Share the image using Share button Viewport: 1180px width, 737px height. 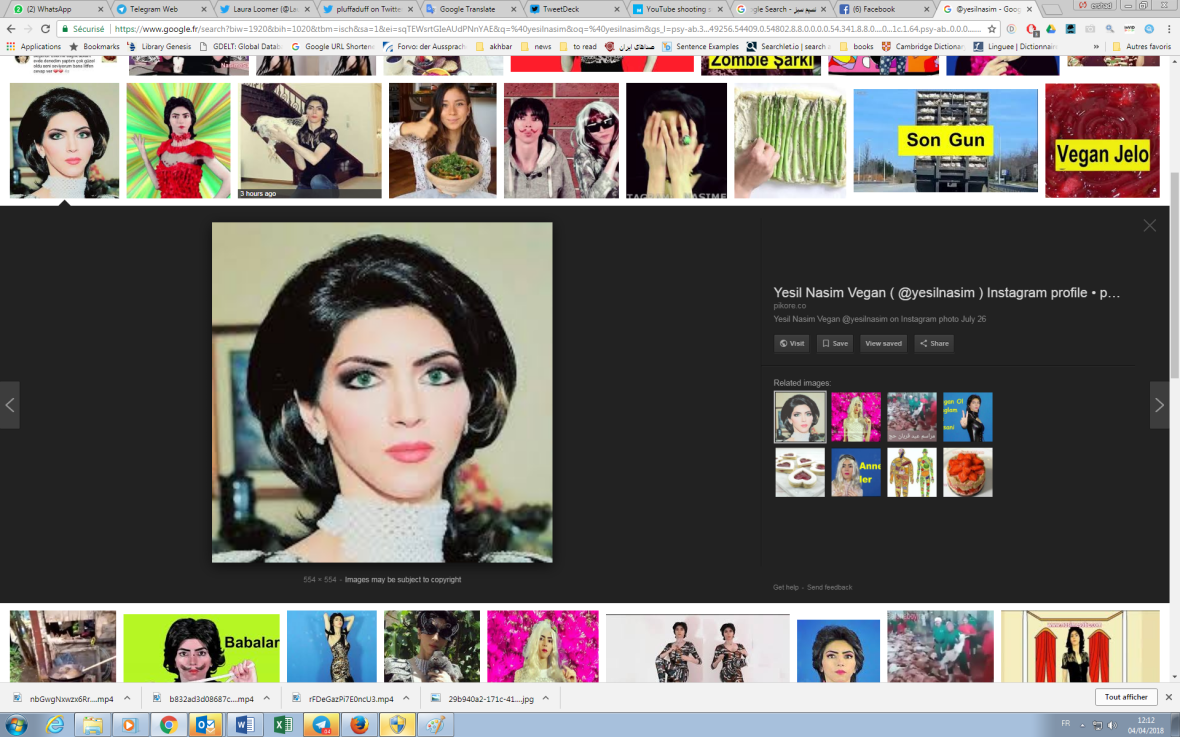tap(933, 343)
